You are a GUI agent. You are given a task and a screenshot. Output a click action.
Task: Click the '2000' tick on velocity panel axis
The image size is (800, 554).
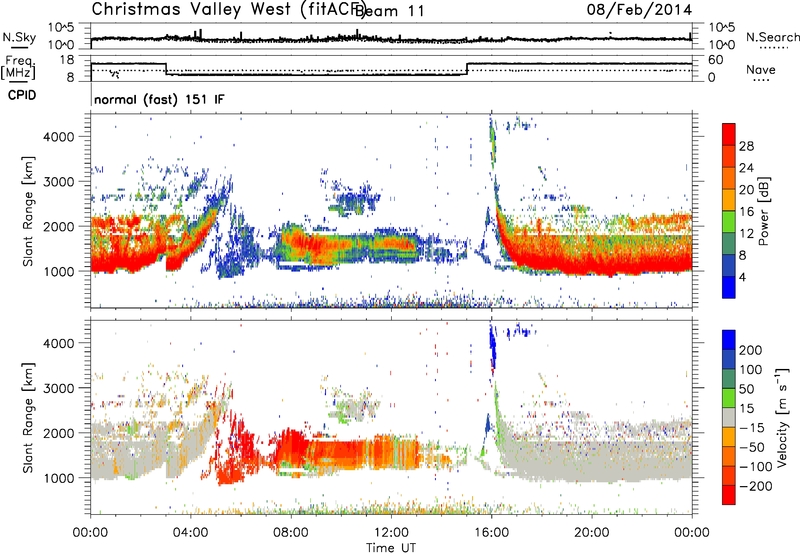pos(59,433)
